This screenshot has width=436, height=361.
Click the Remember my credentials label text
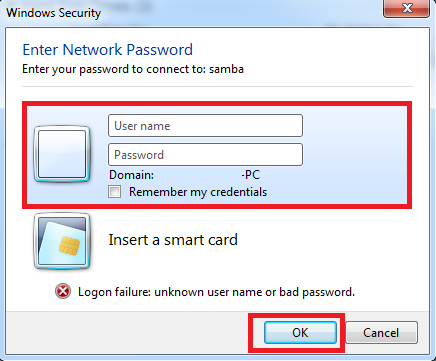[198, 192]
